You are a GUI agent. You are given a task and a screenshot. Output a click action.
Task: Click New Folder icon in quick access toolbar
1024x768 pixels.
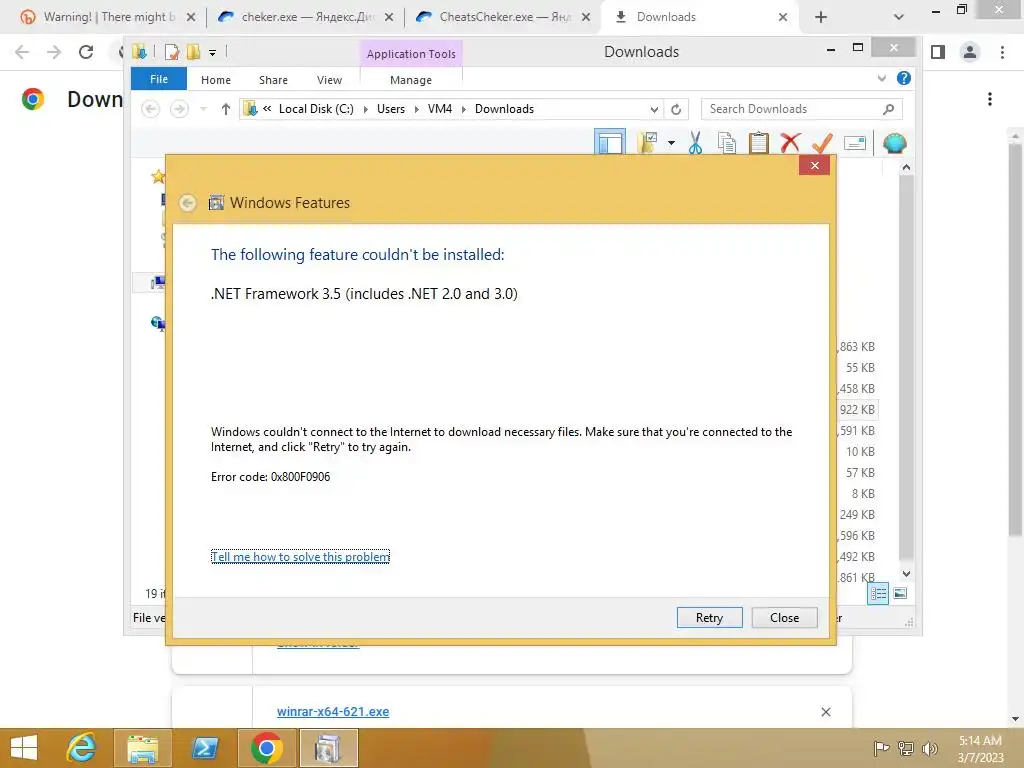pyautogui.click(x=193, y=52)
